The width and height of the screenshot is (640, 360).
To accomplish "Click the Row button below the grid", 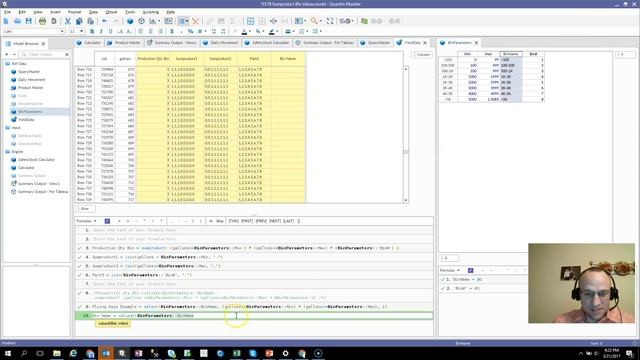I will point(85,209).
